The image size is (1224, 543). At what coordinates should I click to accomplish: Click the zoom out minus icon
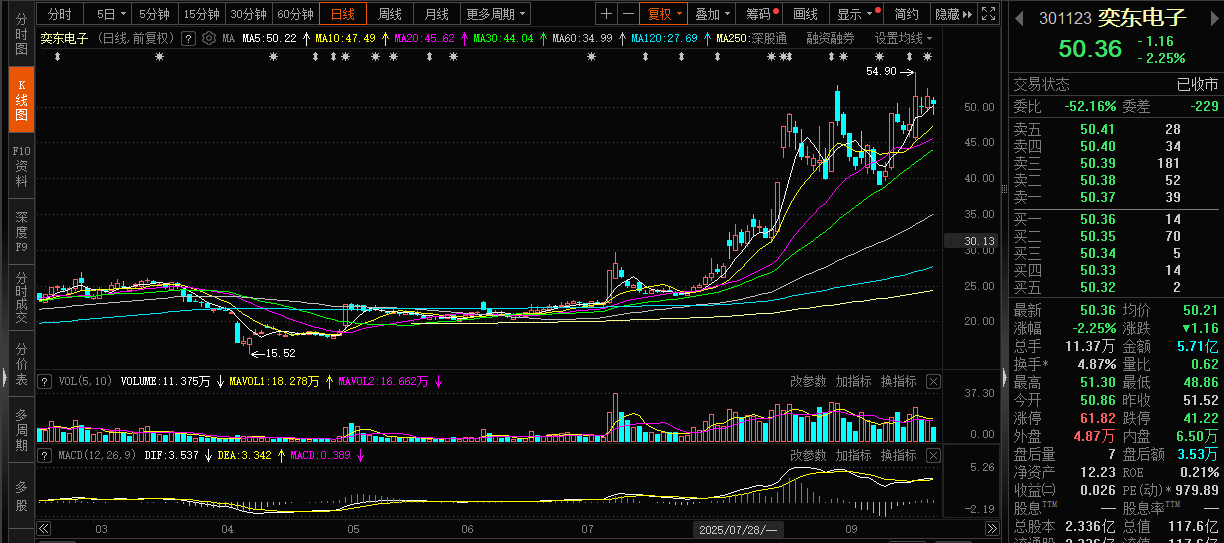point(627,14)
